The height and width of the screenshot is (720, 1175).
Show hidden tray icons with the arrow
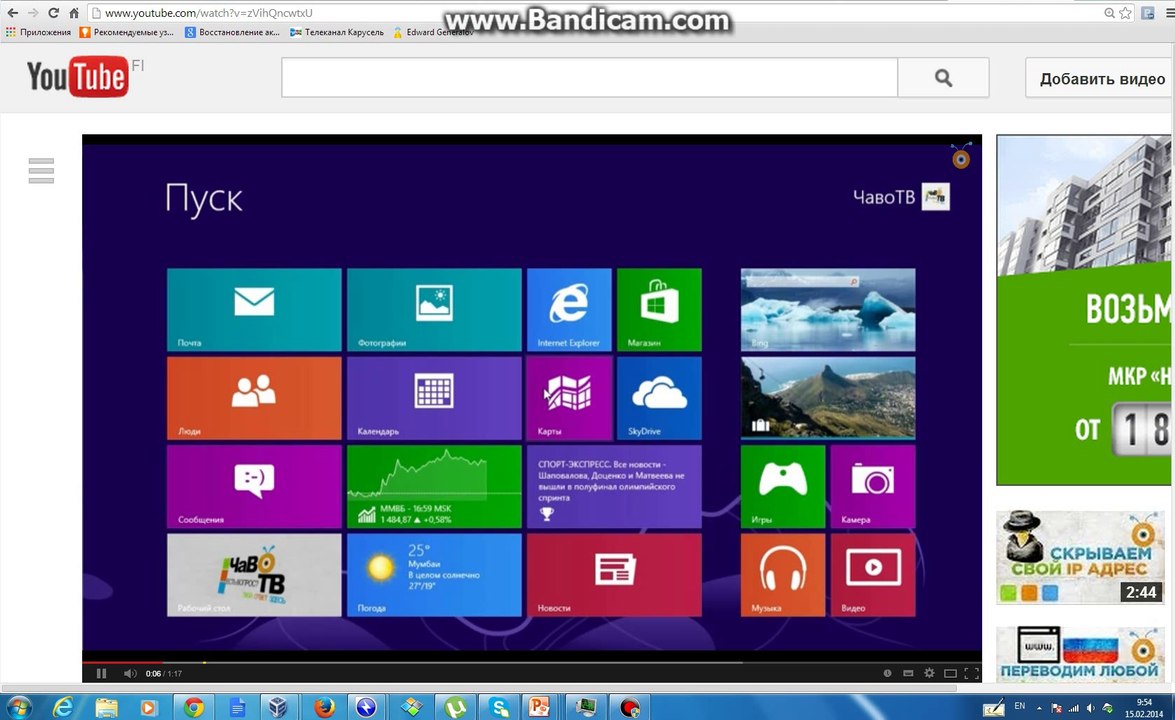(1039, 707)
